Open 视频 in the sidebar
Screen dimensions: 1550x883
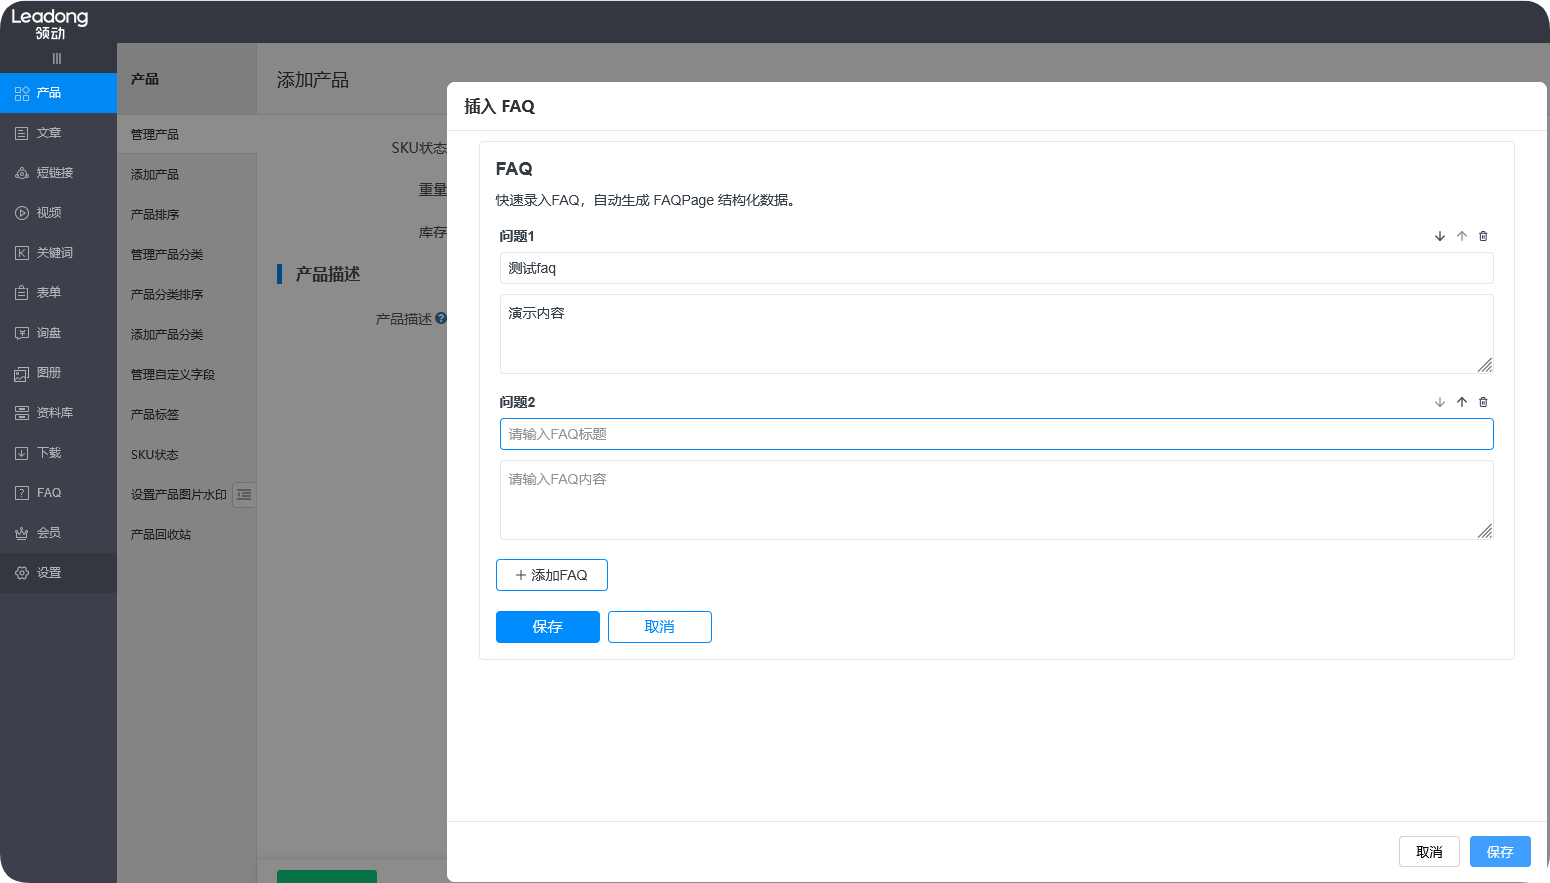click(58, 213)
